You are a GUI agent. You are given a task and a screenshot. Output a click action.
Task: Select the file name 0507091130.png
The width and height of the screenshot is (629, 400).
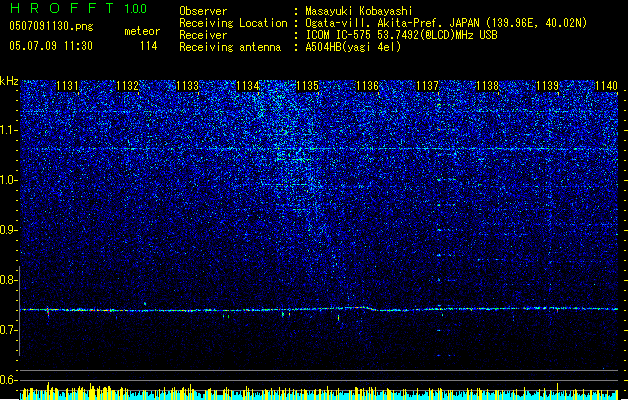point(51,26)
